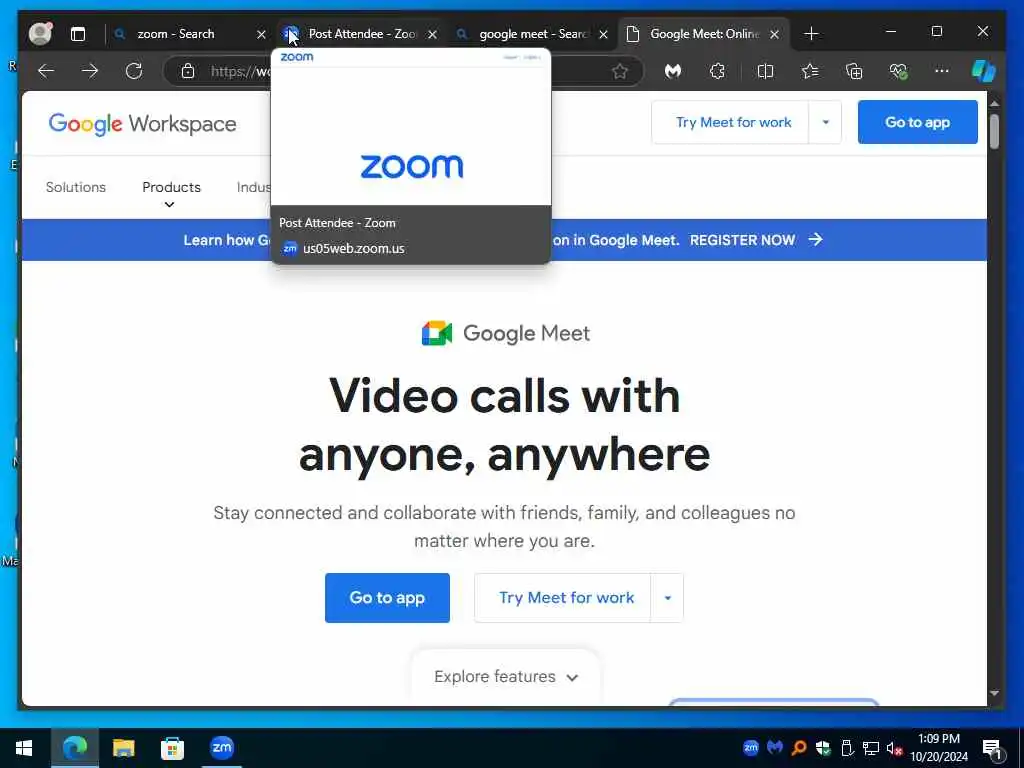The image size is (1024, 768).
Task: Select the 'Google Meet: Online' tab
Action: [x=705, y=34]
